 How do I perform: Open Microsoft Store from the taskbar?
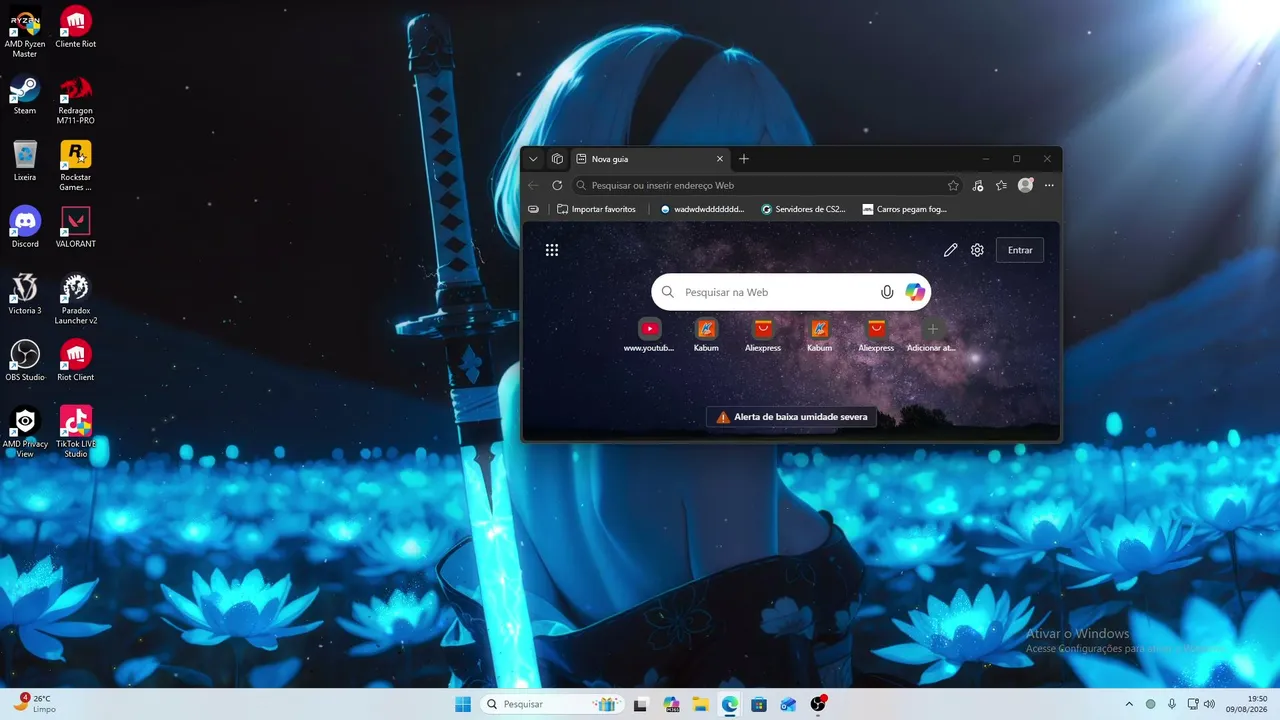coord(759,704)
